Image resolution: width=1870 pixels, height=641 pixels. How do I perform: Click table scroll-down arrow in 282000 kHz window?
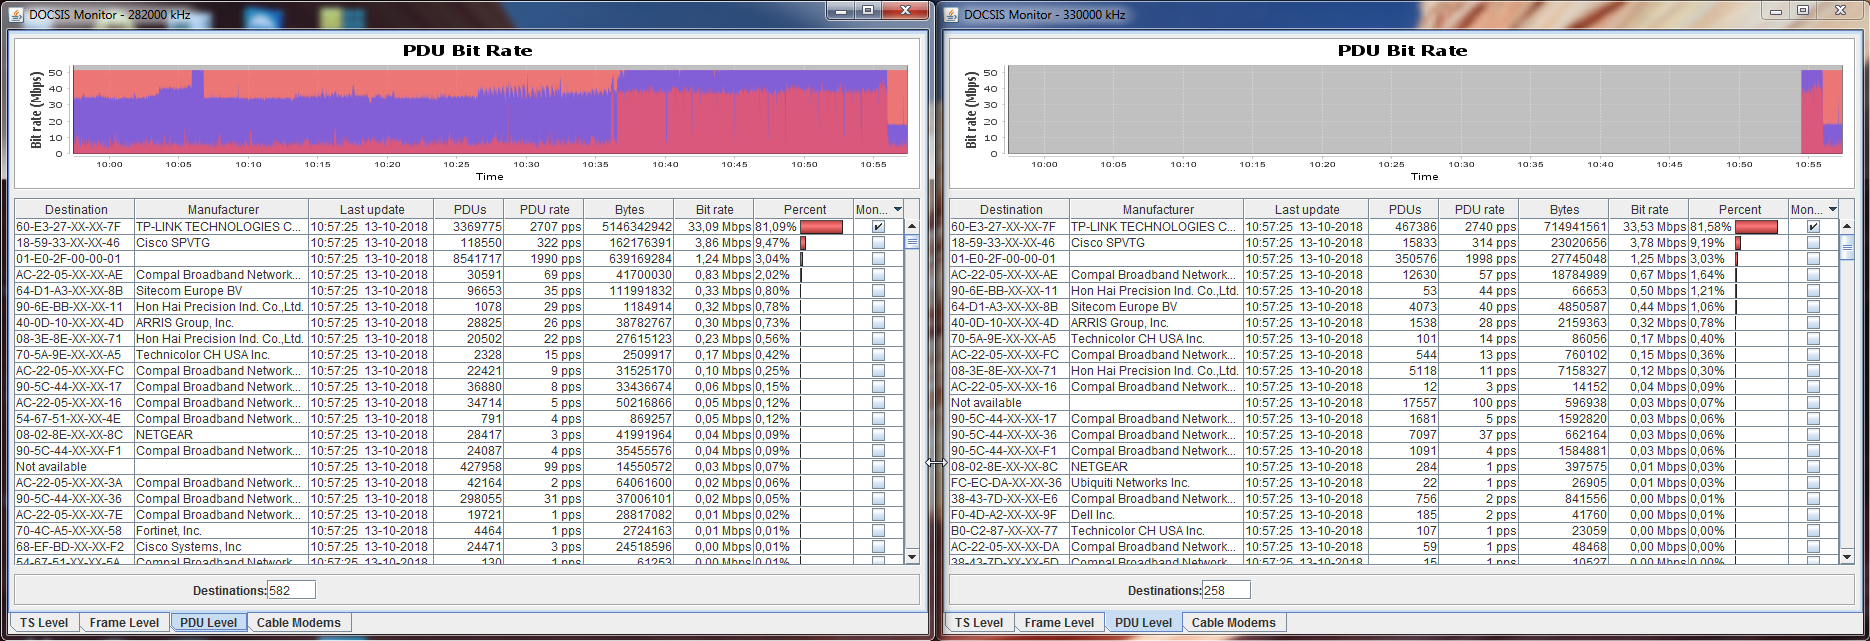point(912,556)
